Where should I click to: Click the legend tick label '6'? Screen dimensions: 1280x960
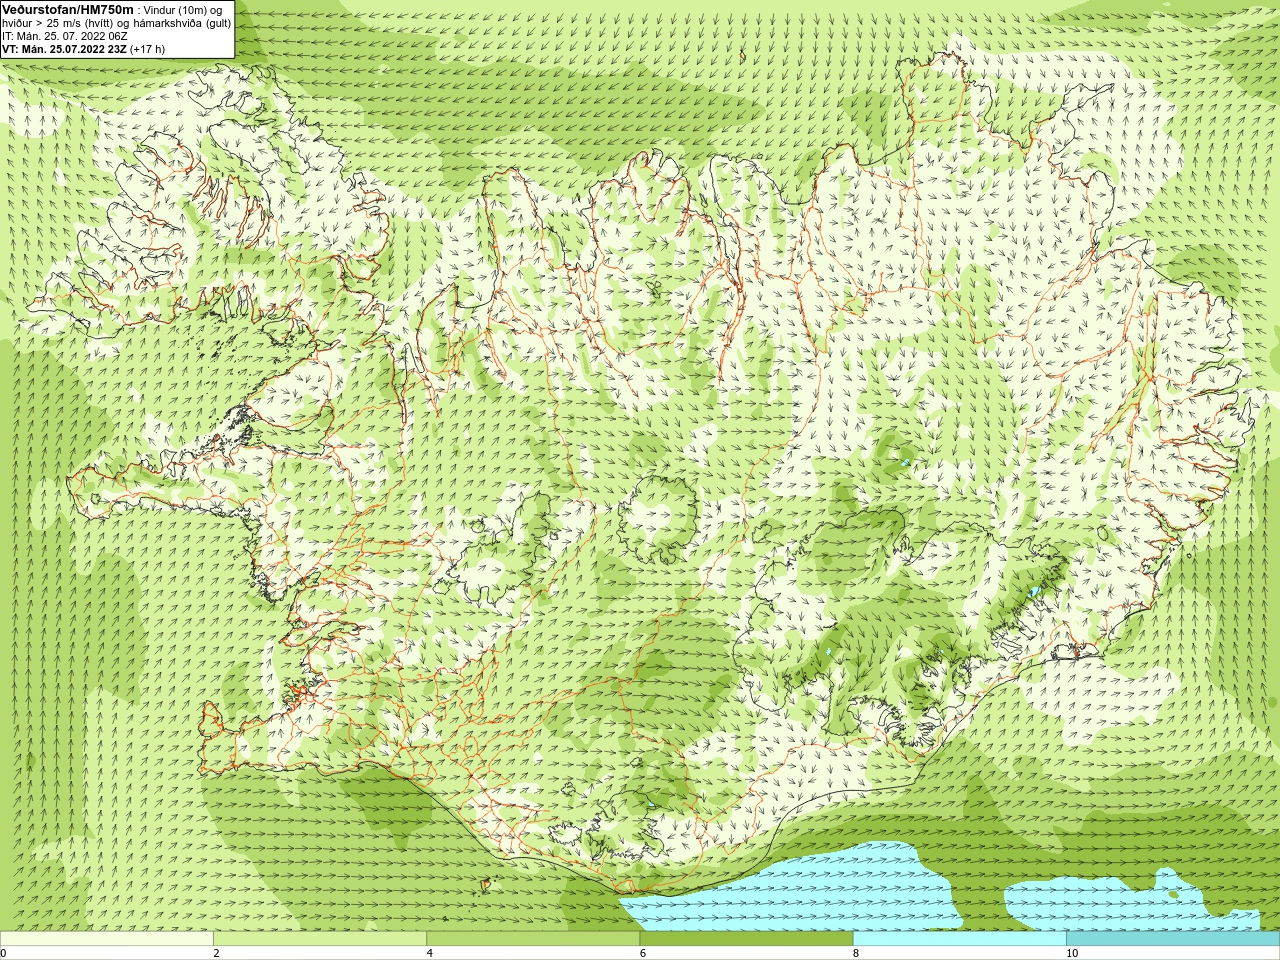[x=642, y=953]
